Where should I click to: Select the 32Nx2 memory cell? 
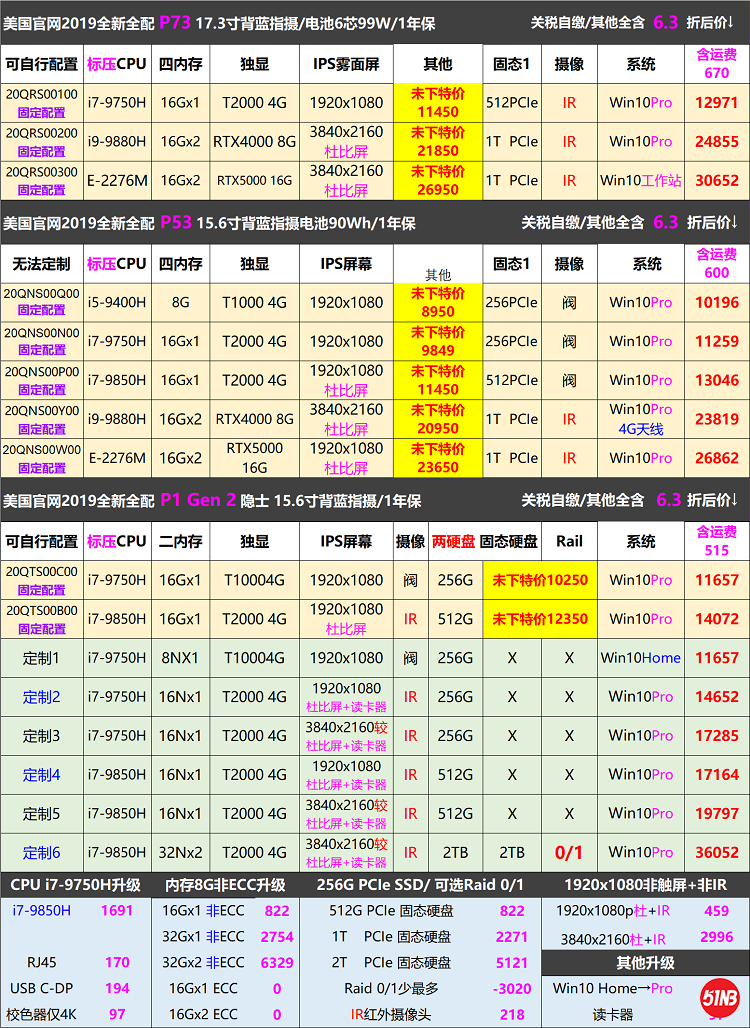[180, 852]
